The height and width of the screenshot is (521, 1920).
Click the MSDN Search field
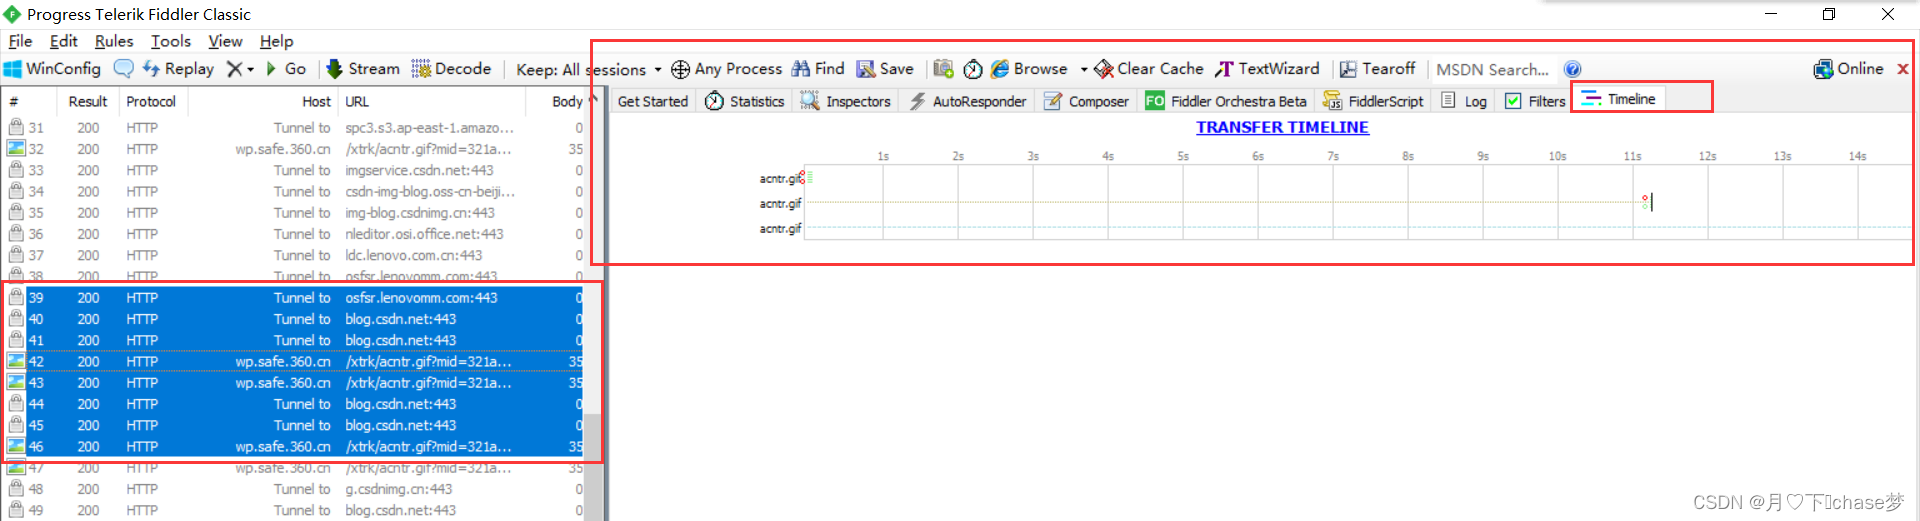[x=1493, y=69]
